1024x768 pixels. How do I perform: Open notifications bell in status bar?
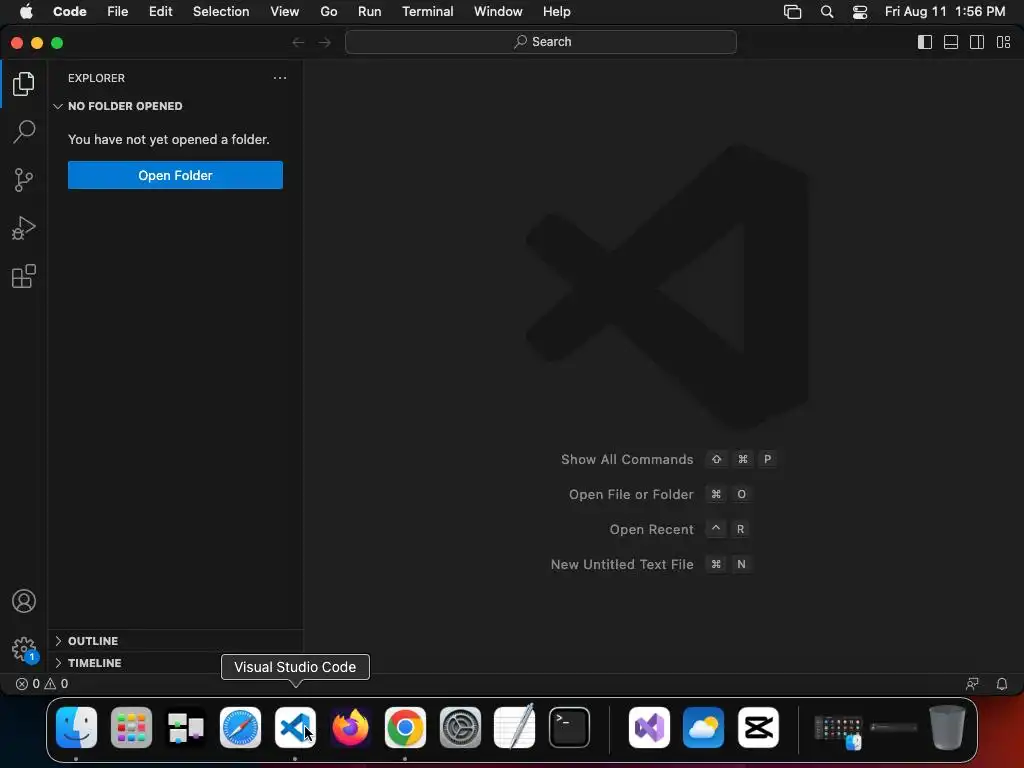[1002, 684]
